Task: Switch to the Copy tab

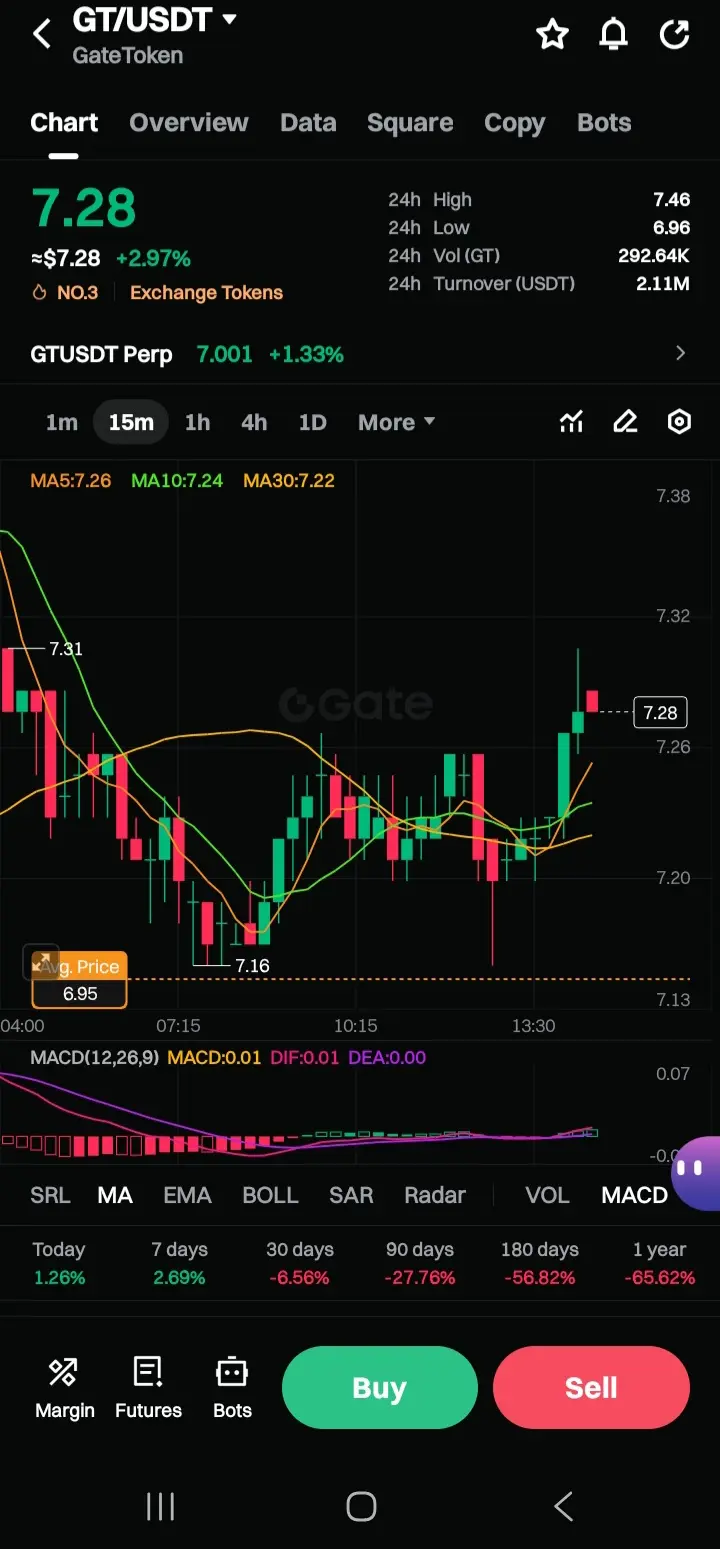Action: (x=514, y=123)
